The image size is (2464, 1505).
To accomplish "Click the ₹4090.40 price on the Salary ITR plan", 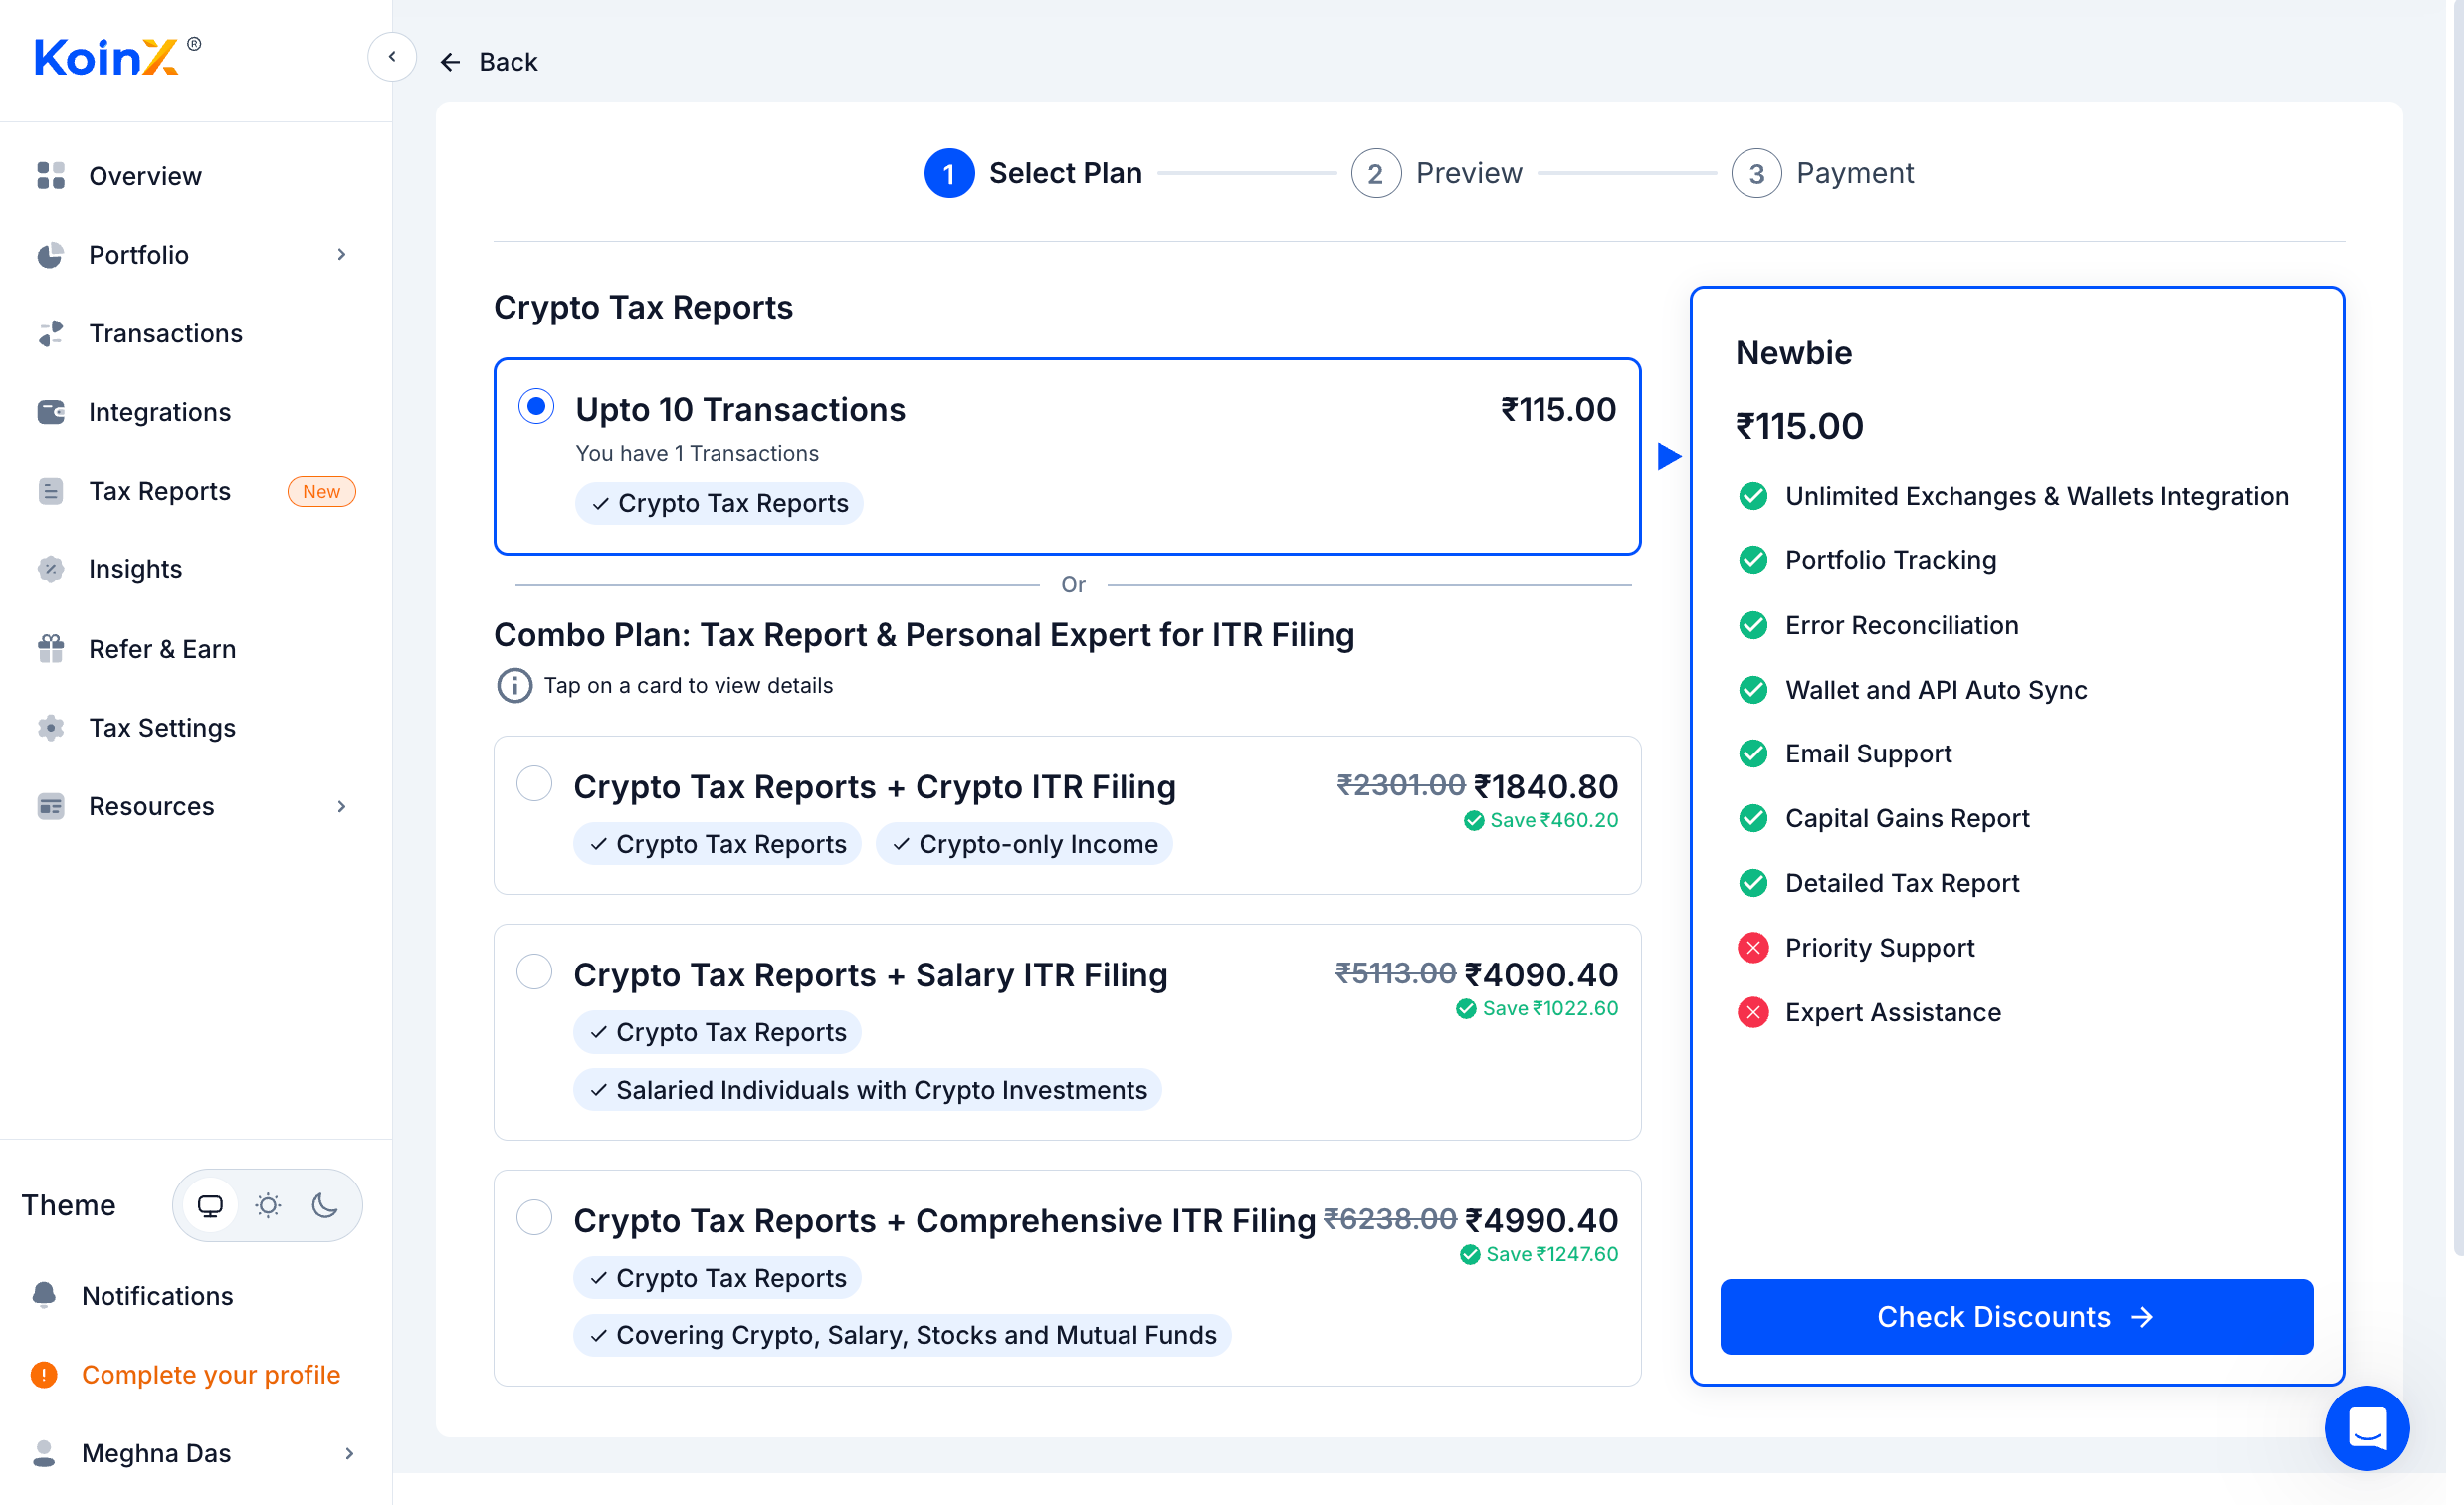I will coord(1541,974).
